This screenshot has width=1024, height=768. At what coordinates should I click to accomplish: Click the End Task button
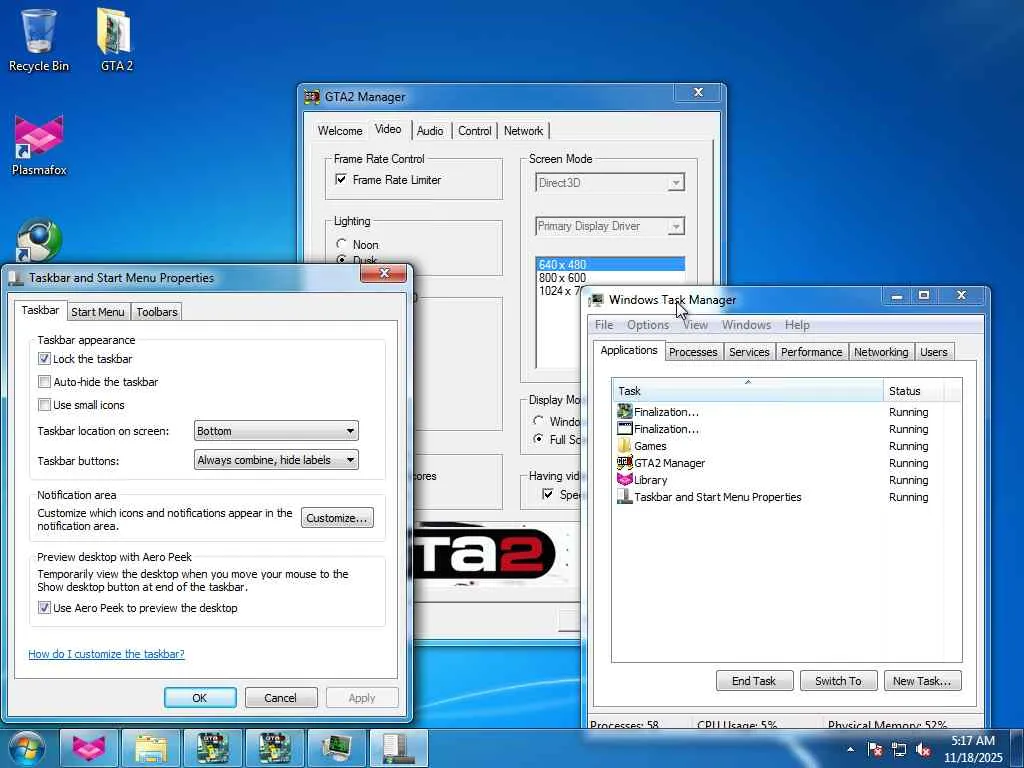(x=754, y=680)
